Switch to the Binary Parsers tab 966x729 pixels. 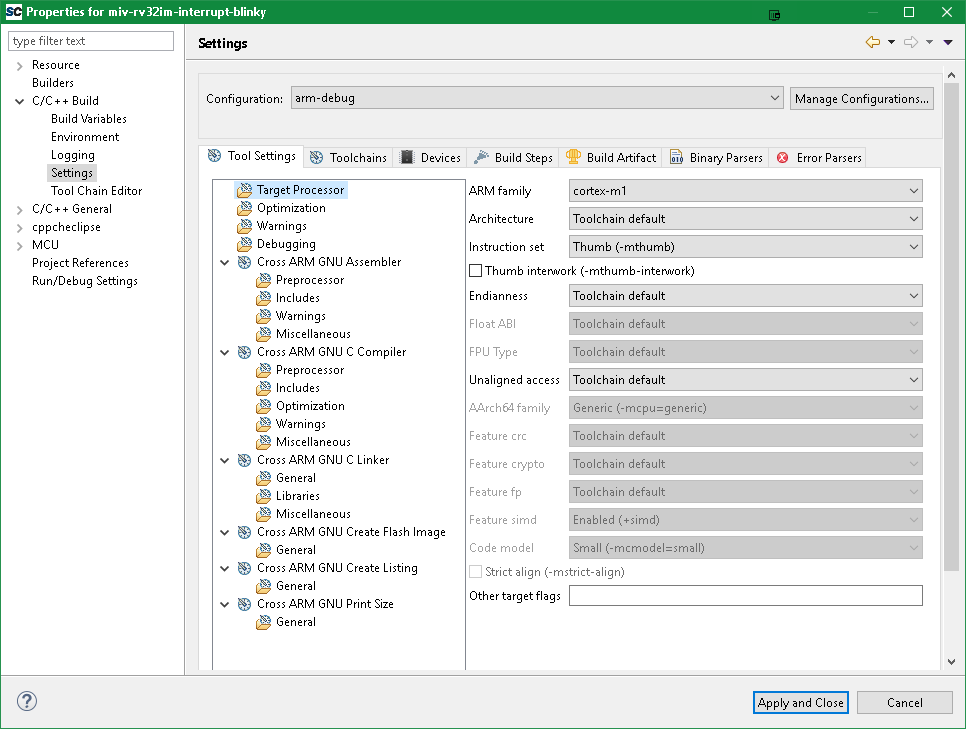click(716, 157)
